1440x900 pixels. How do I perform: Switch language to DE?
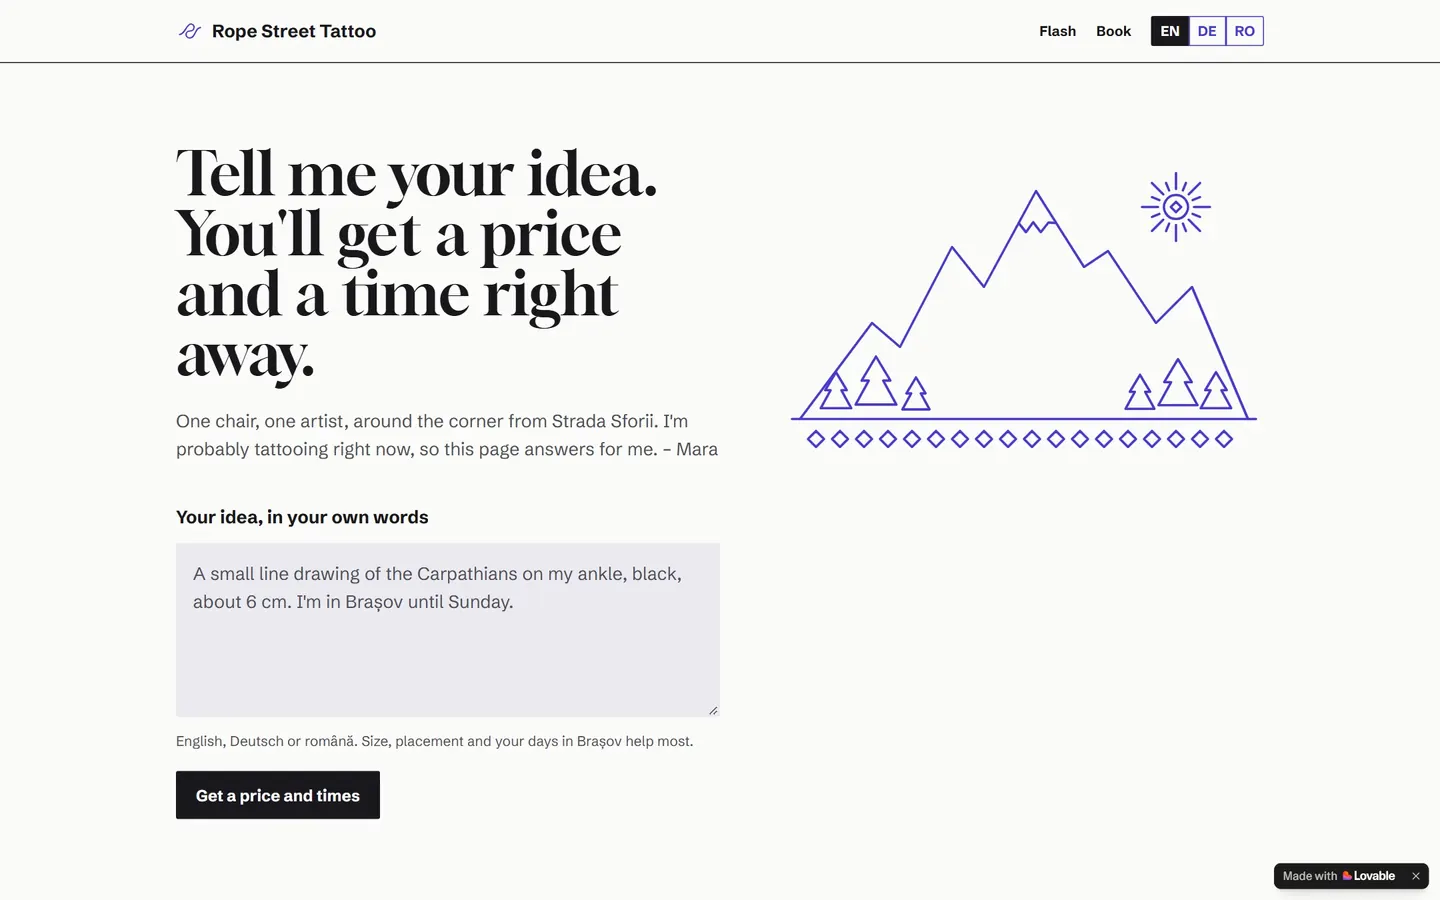coord(1207,31)
